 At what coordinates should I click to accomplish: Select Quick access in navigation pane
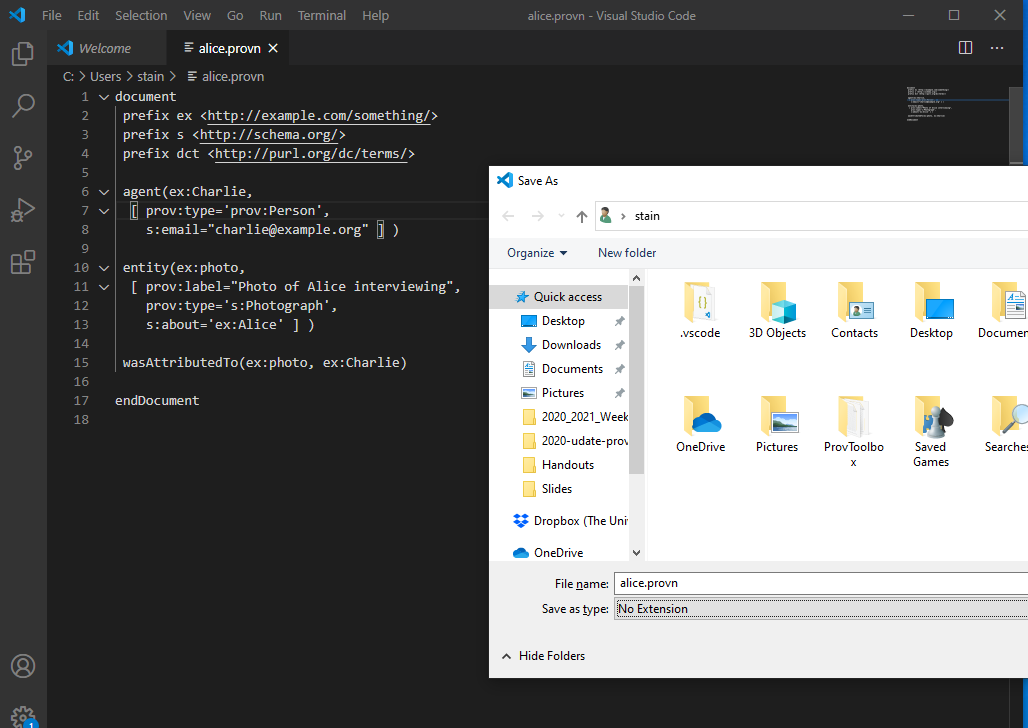(x=559, y=296)
